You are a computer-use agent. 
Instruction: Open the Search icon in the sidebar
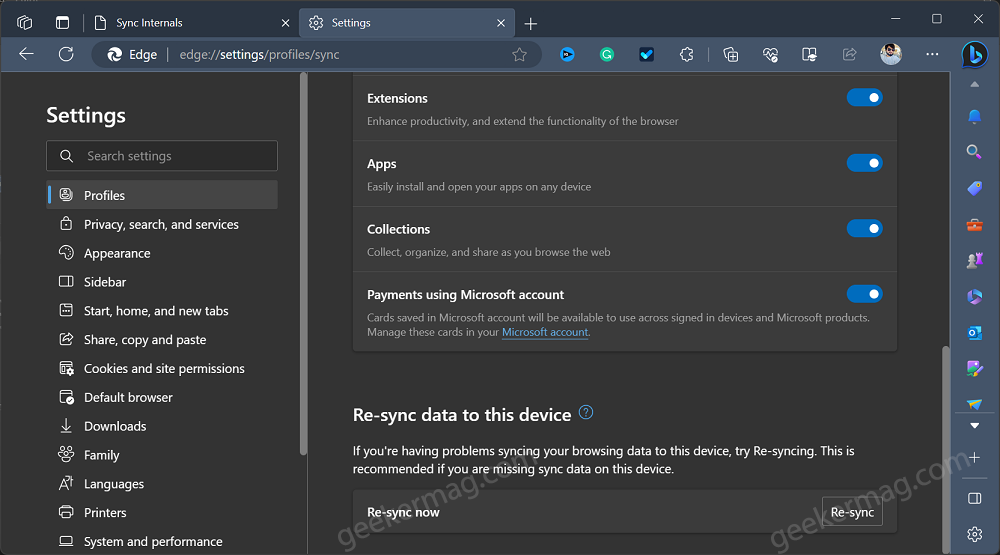(974, 151)
